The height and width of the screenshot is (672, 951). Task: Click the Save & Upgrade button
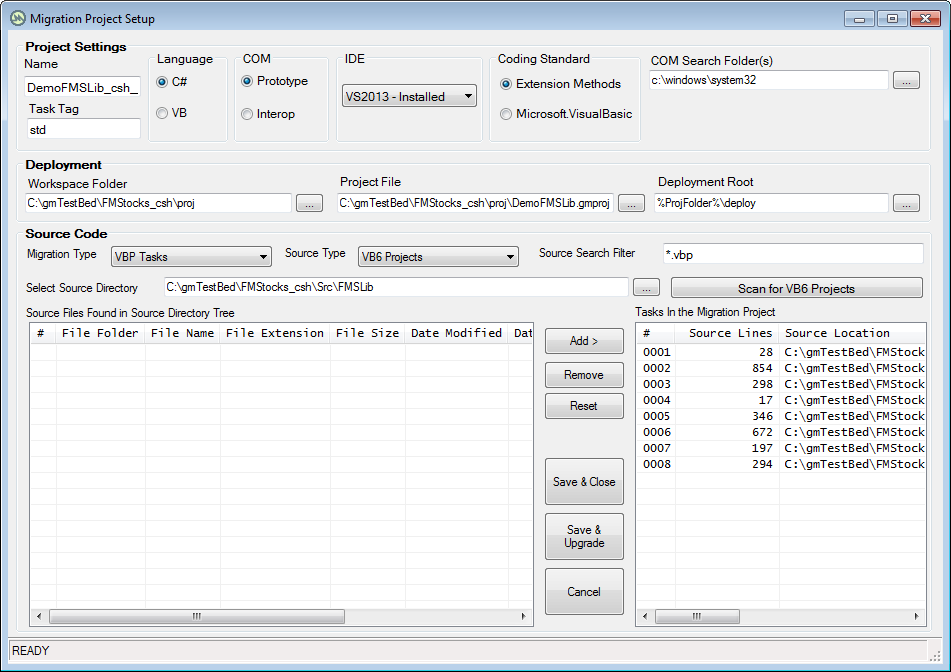(584, 537)
